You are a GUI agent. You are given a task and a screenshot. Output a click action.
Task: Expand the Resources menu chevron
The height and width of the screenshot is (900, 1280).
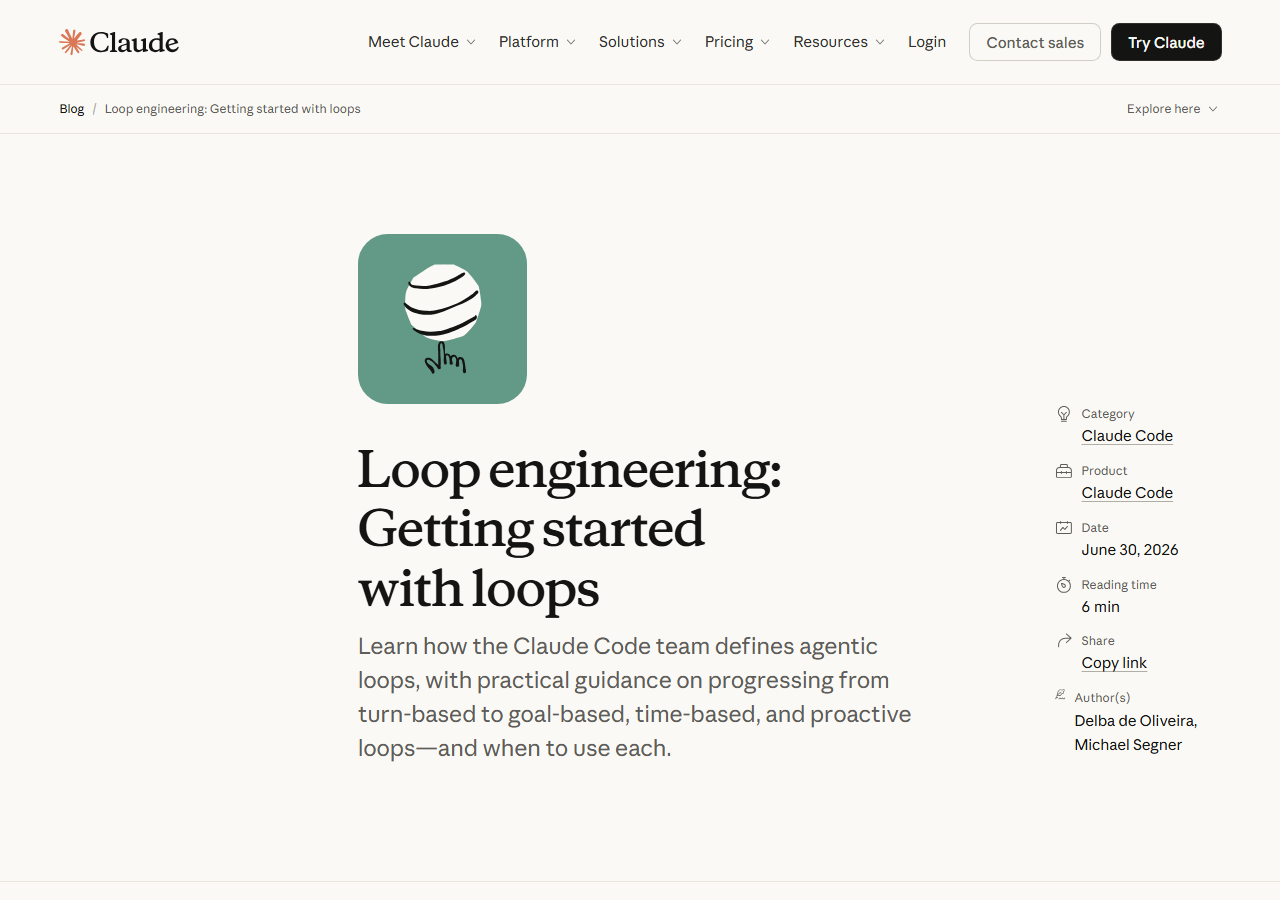tap(880, 42)
